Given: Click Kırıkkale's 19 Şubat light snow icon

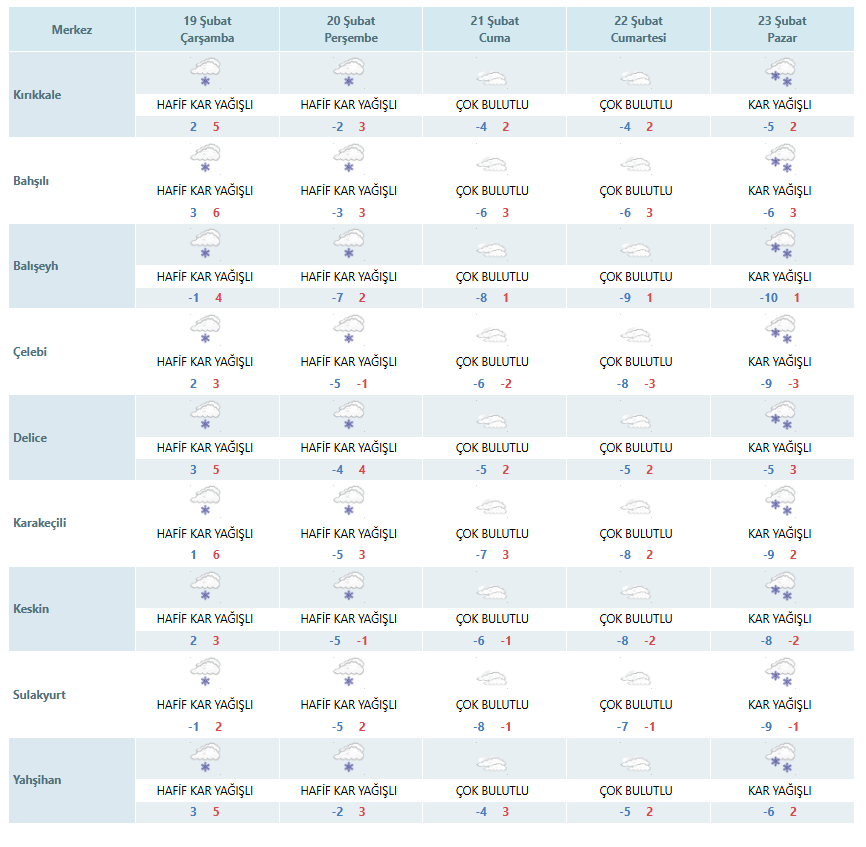Looking at the screenshot, I should point(206,75).
